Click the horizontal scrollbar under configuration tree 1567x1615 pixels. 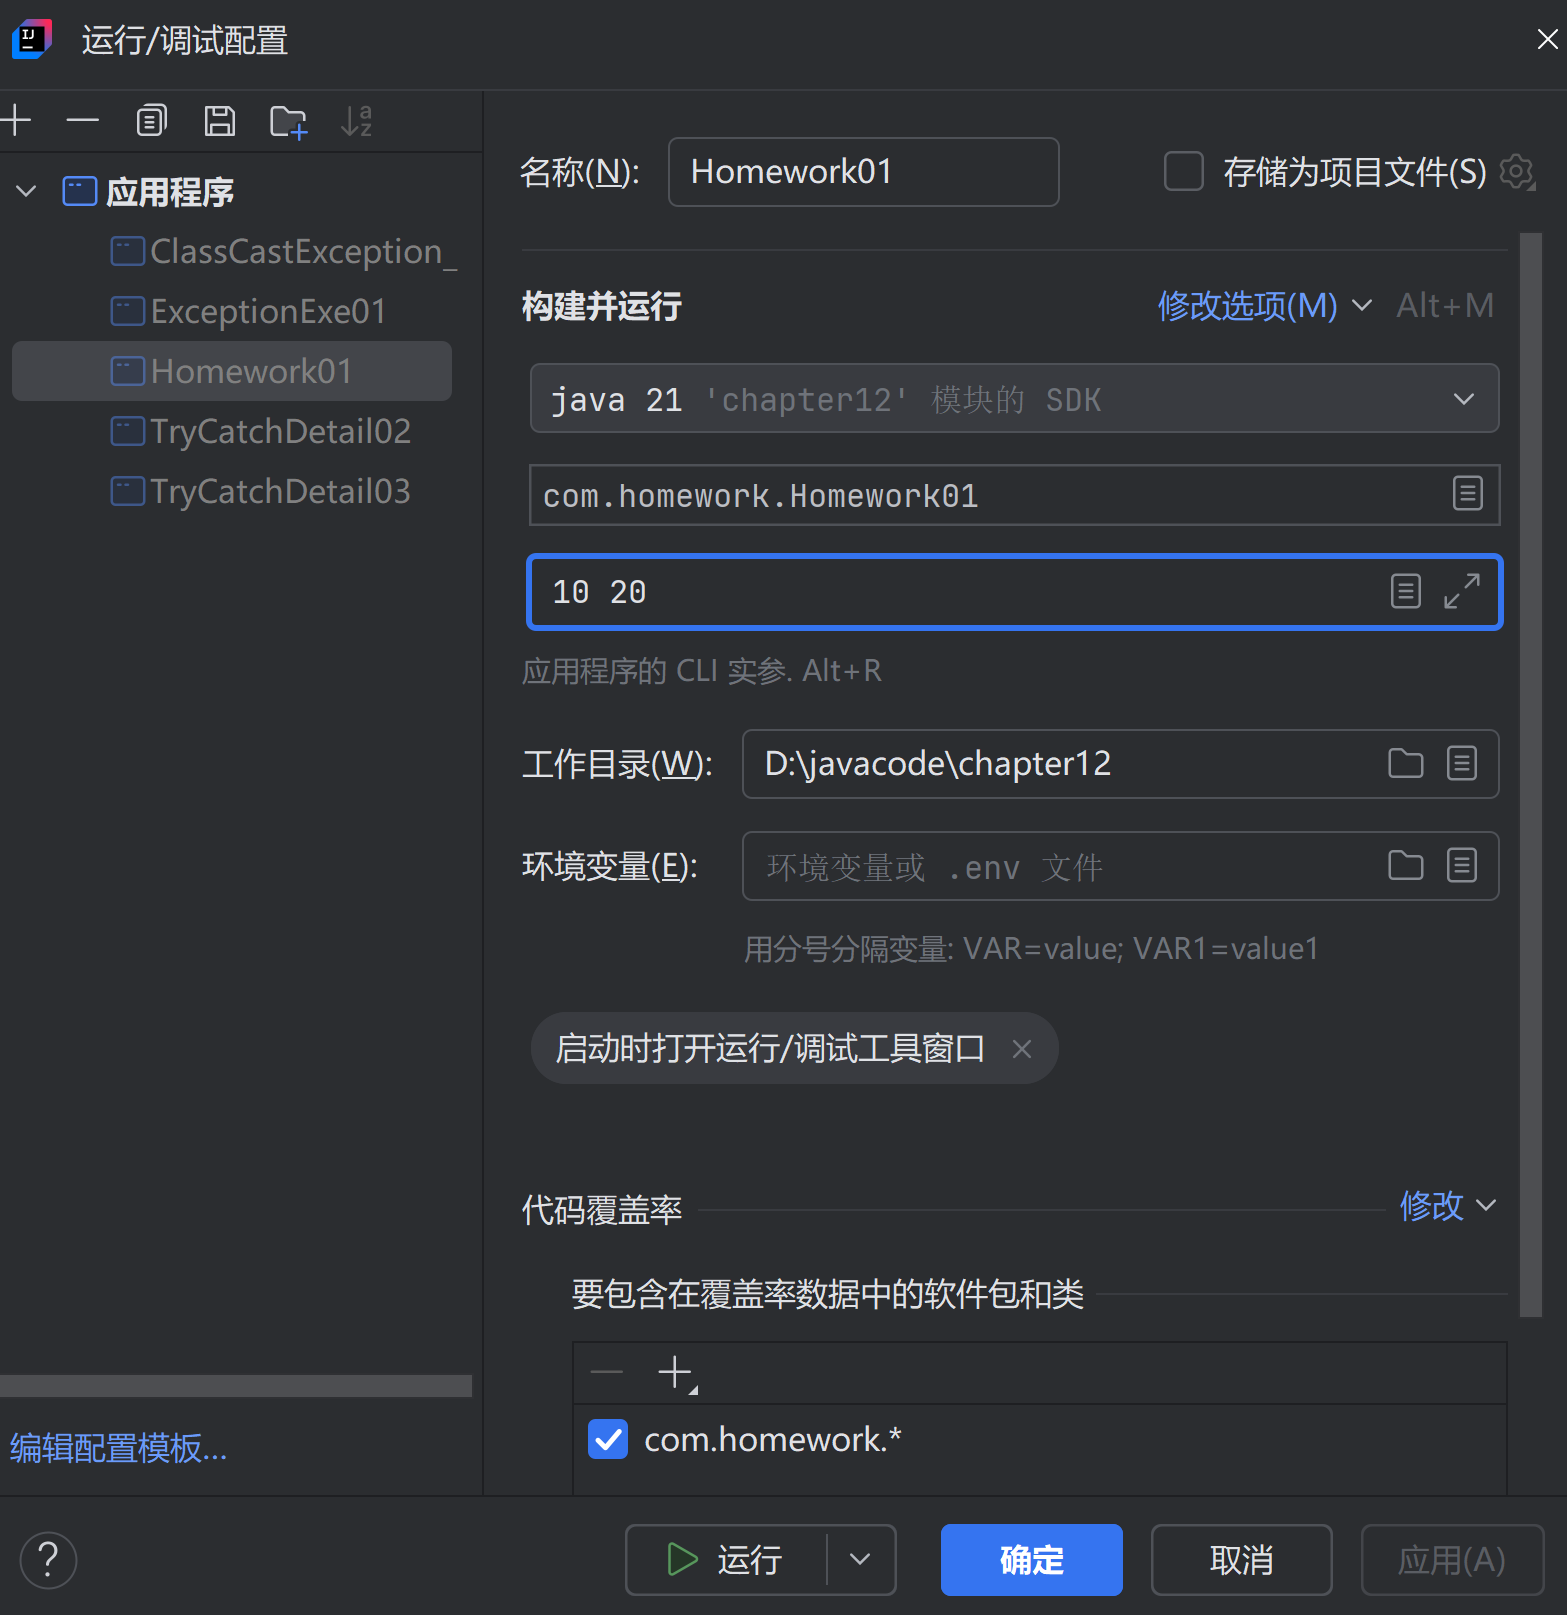[236, 1385]
